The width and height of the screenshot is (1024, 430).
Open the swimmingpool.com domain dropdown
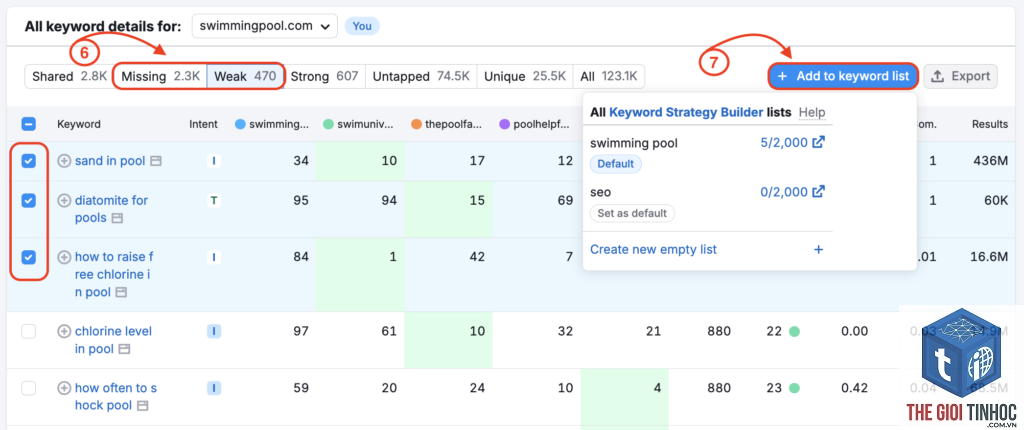point(264,26)
